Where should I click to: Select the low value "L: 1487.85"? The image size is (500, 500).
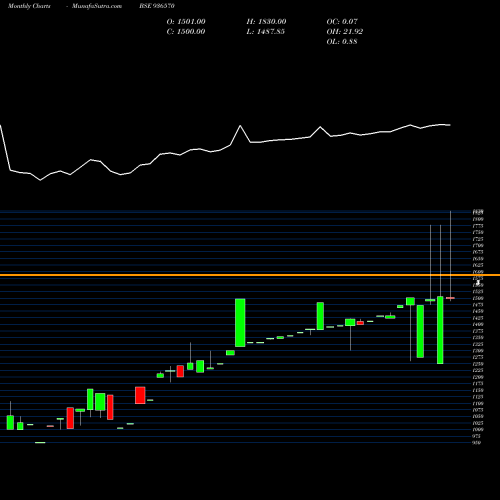click(266, 31)
